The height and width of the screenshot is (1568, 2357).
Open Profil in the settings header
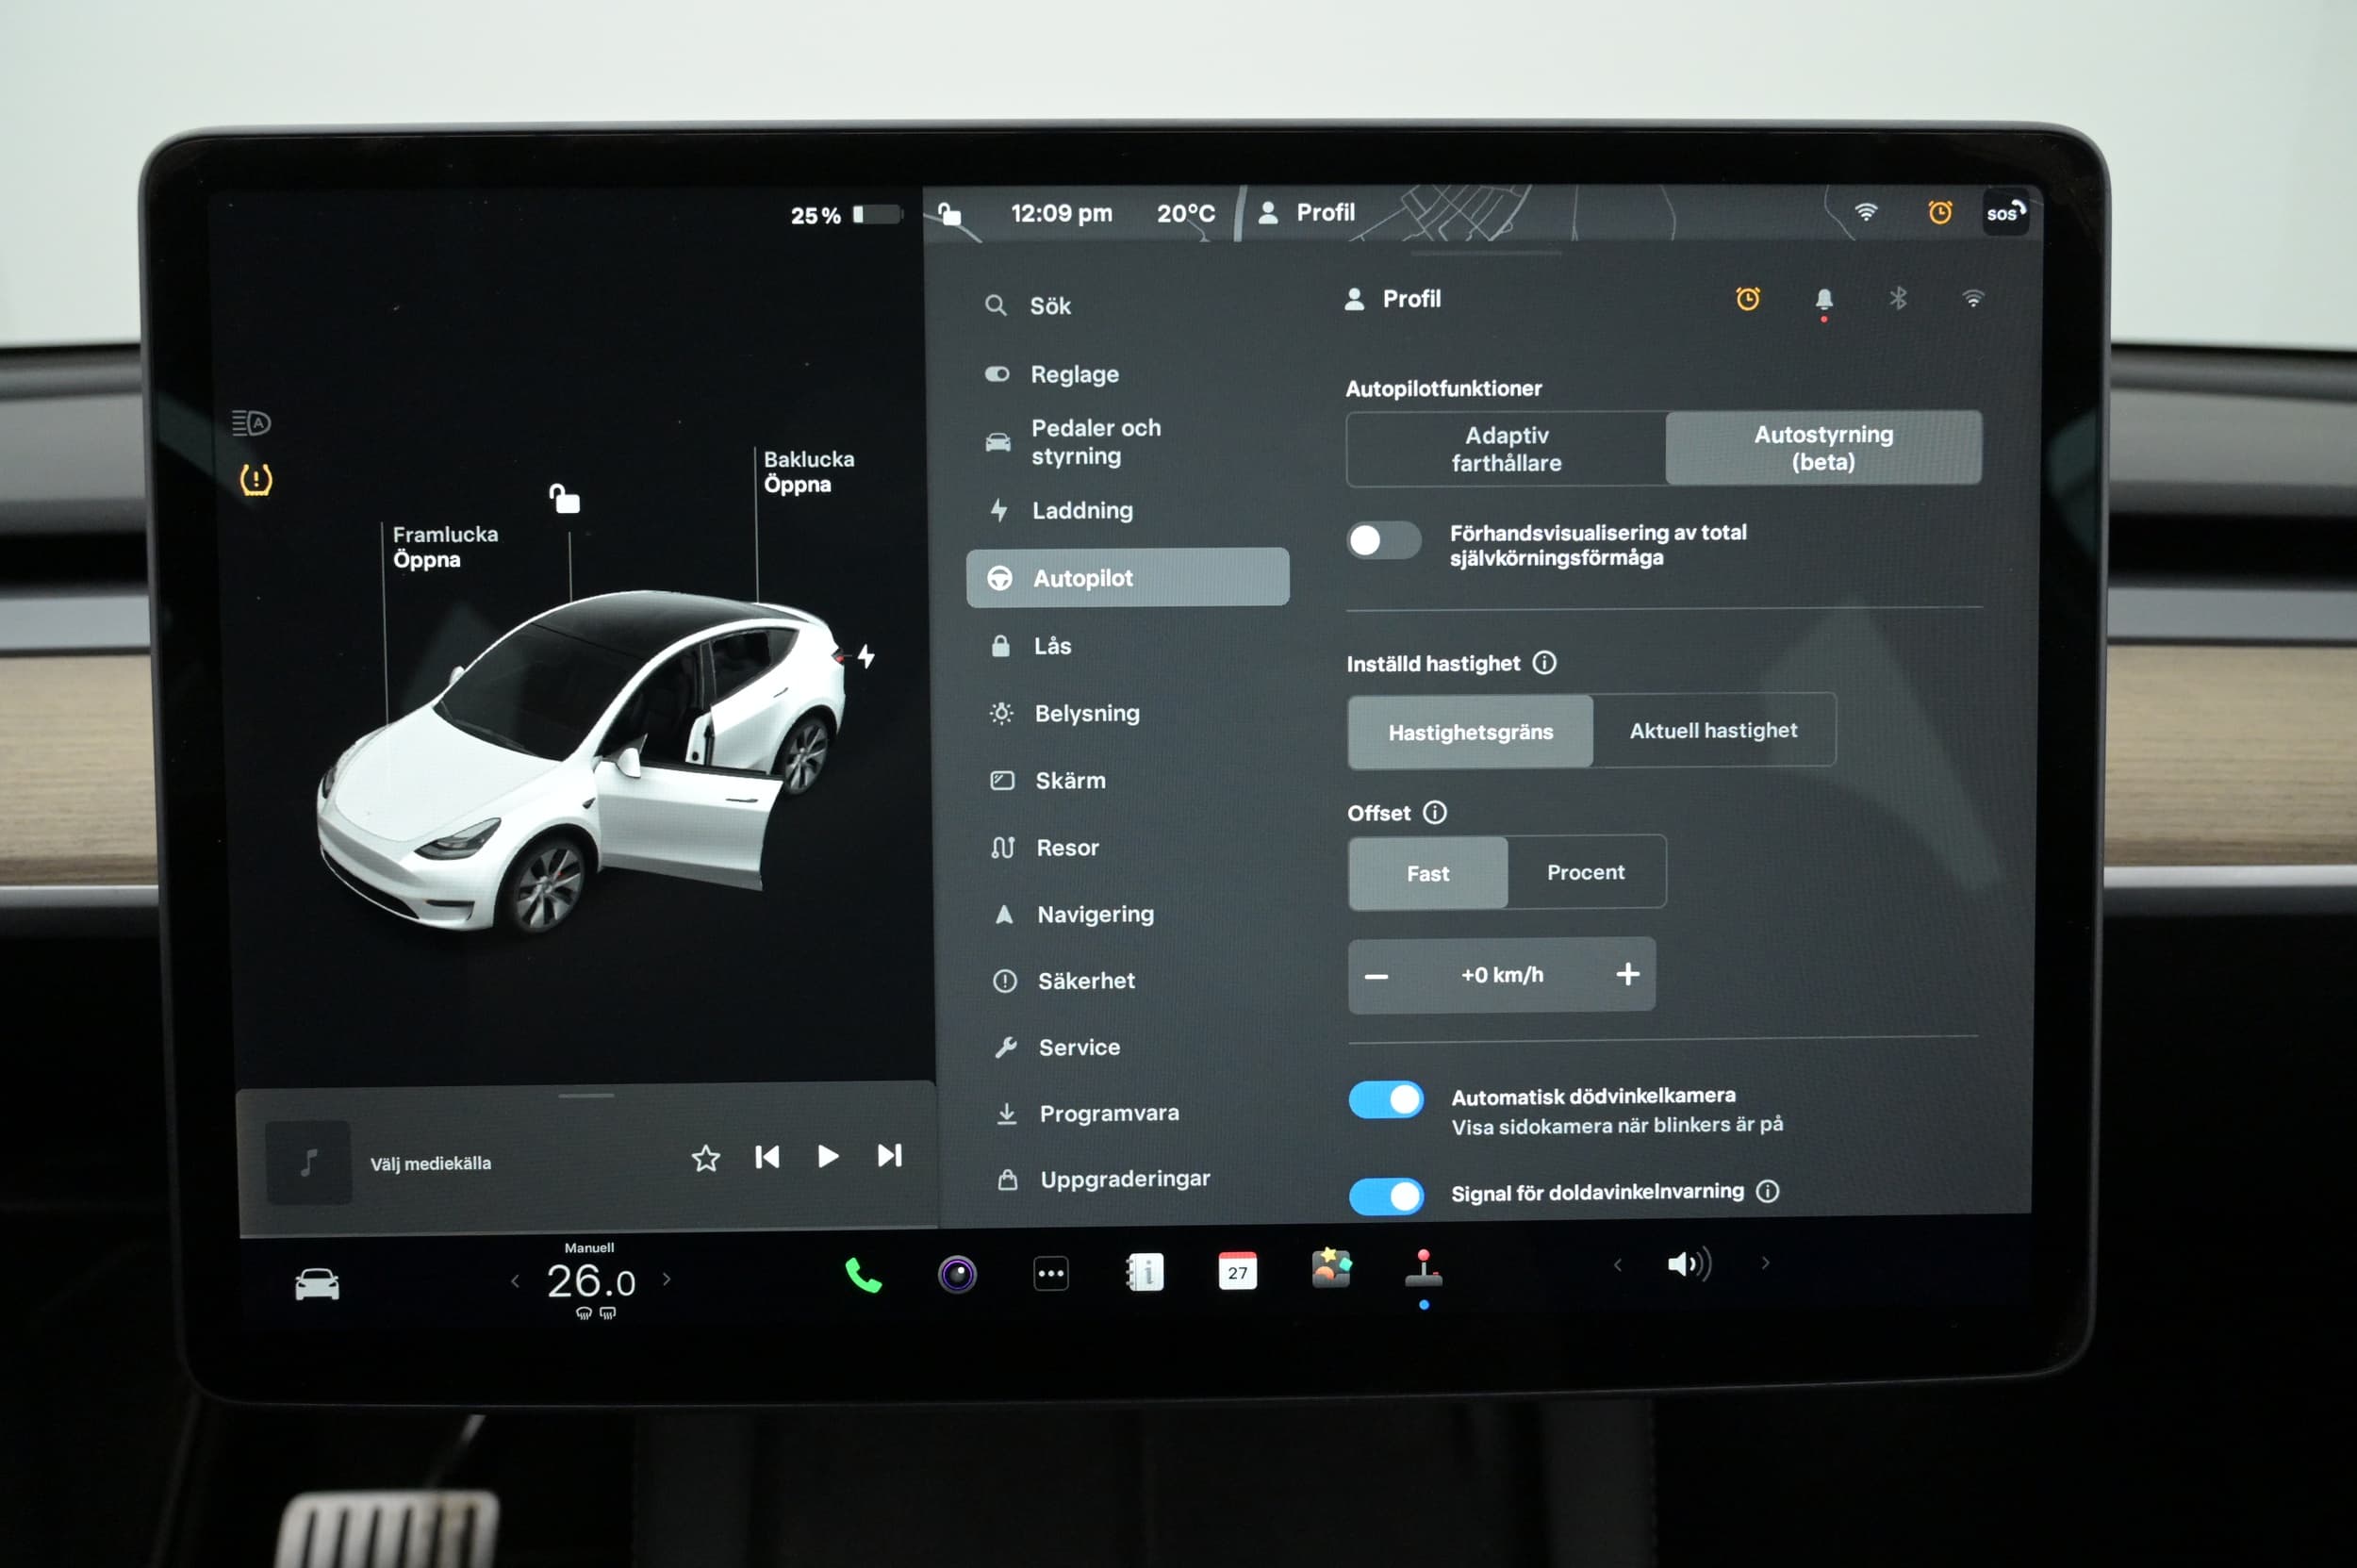(x=1392, y=299)
